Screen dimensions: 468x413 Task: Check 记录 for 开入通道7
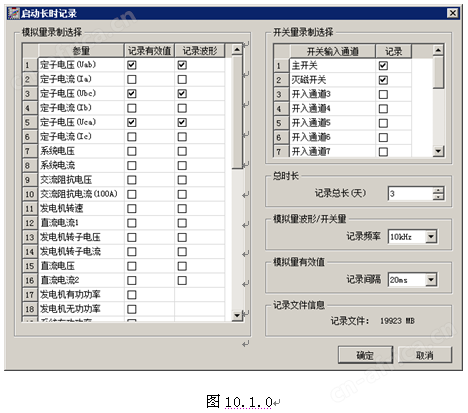click(383, 152)
